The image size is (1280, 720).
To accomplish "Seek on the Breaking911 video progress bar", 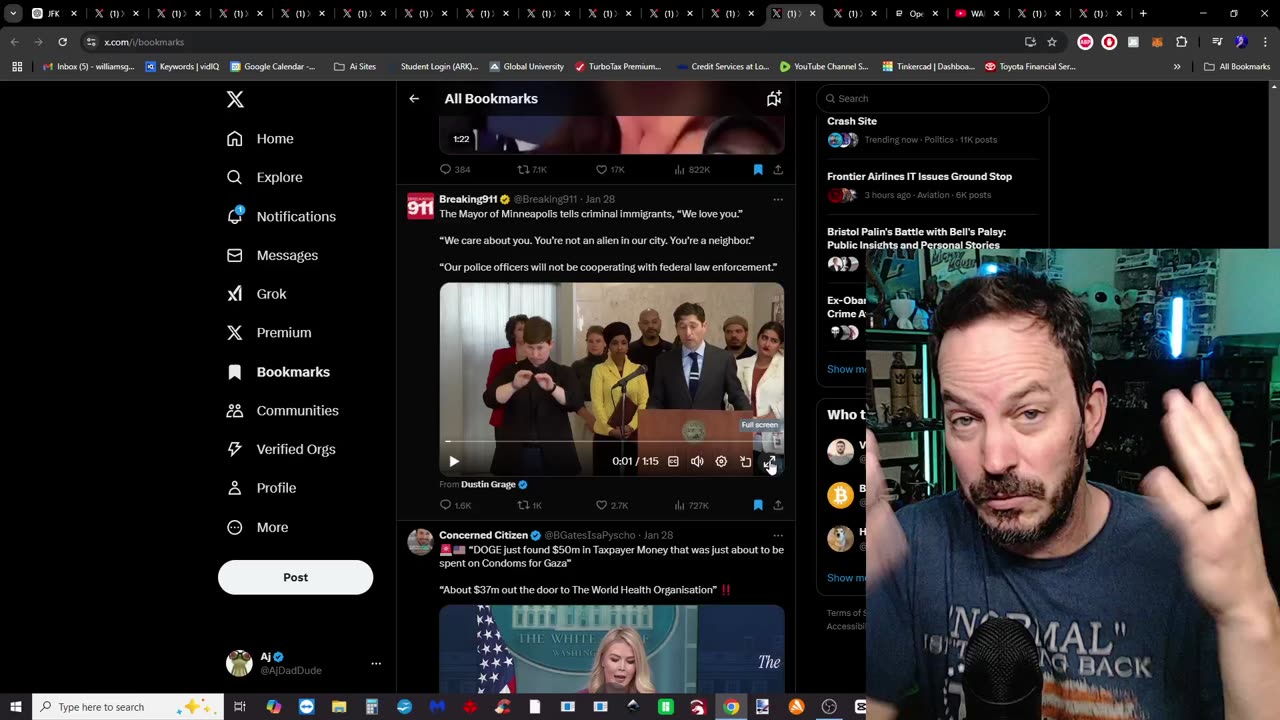I will pyautogui.click(x=611, y=441).
